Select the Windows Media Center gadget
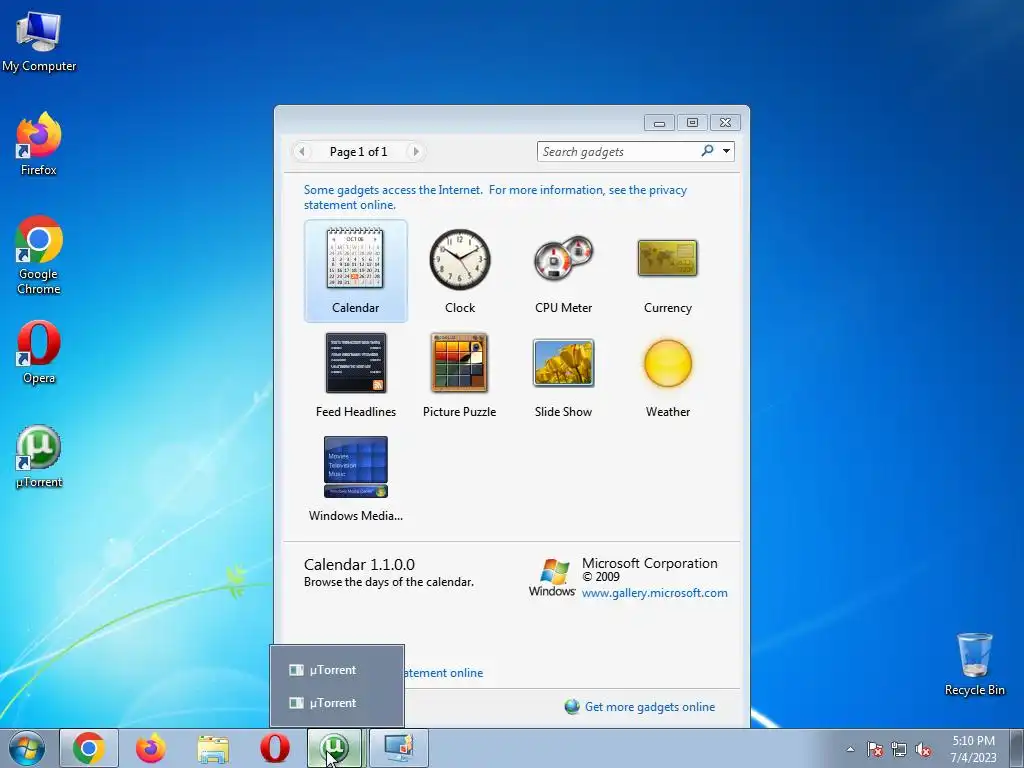 [x=355, y=479]
